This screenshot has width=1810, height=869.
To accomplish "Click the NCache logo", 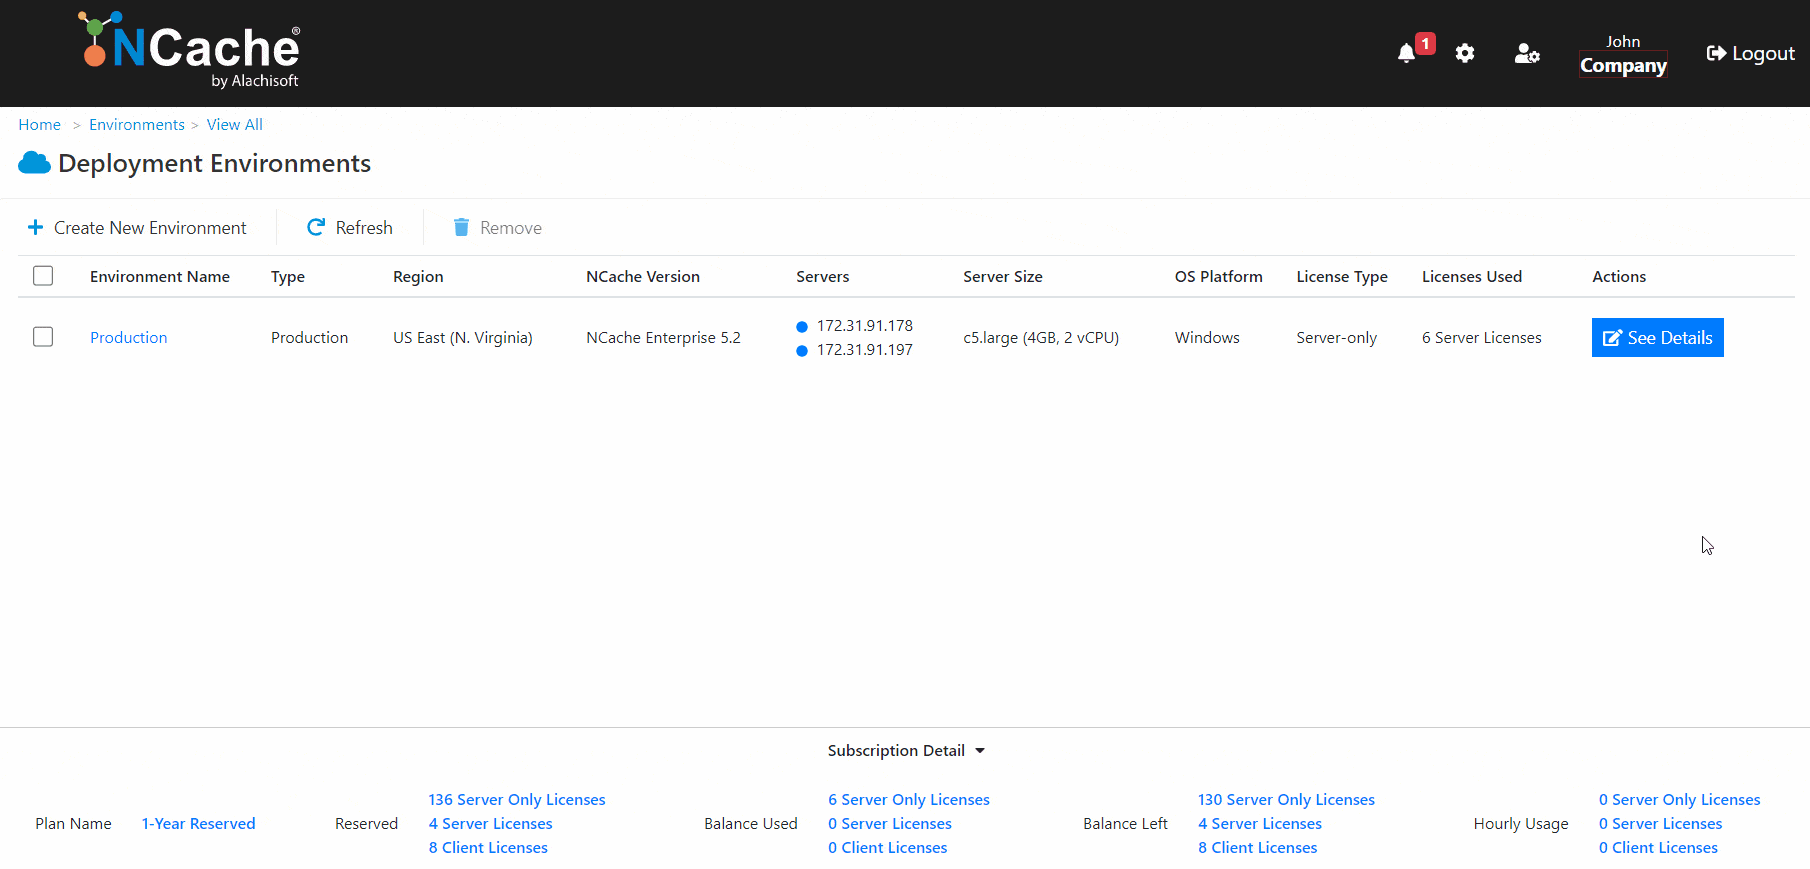I will click(x=190, y=50).
